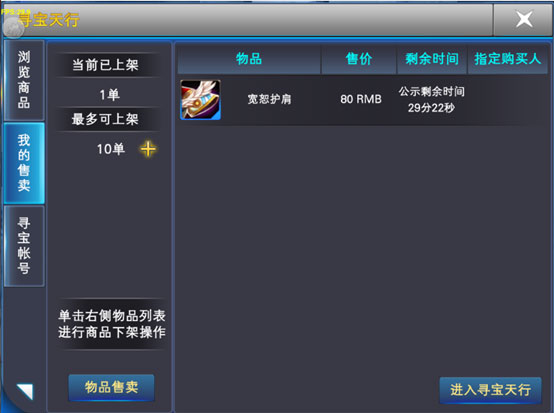Close the 寻宝天行 window
The image size is (554, 413).
523,19
